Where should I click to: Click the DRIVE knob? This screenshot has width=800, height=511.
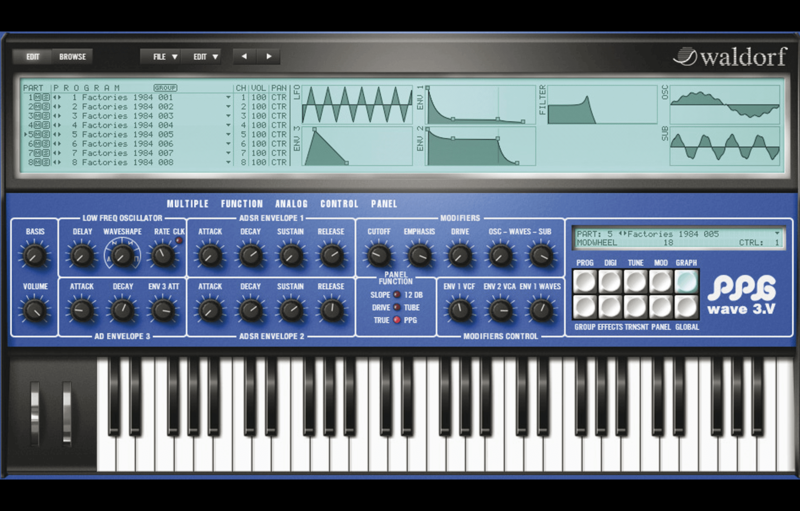coord(460,255)
